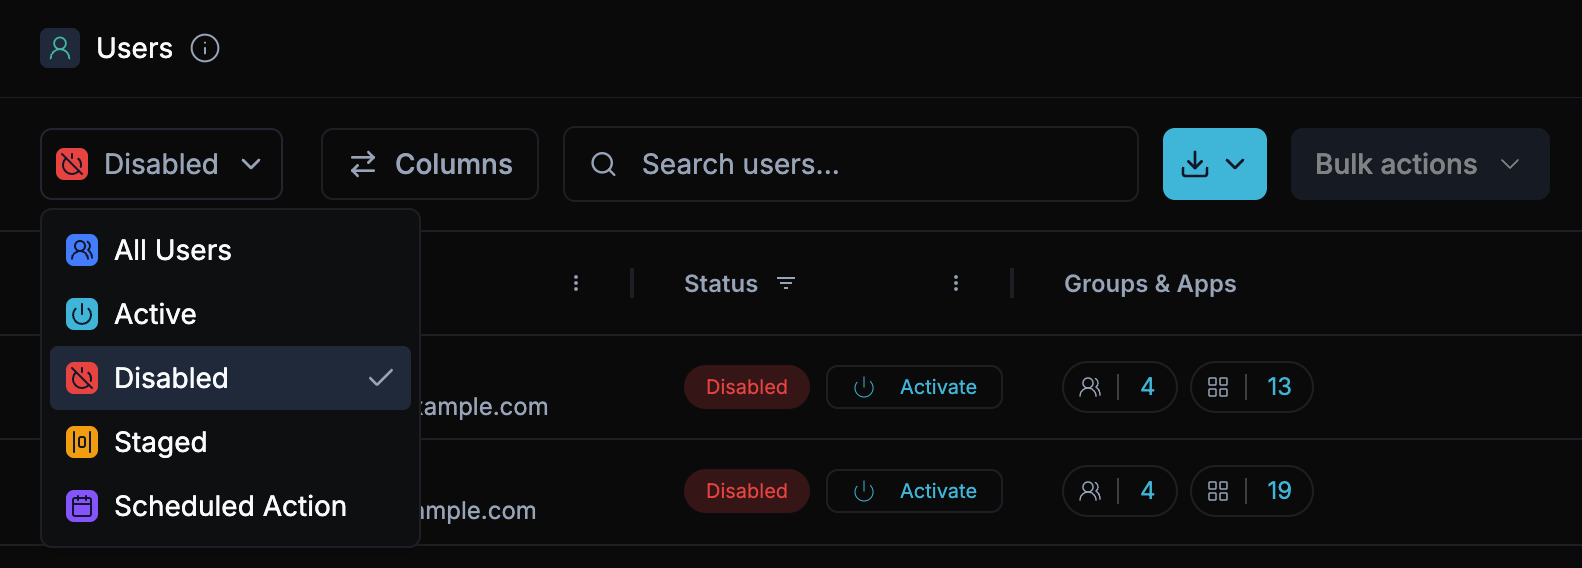Screen dimensions: 1582x568
Task: Select Staged filter option
Action: point(160,442)
